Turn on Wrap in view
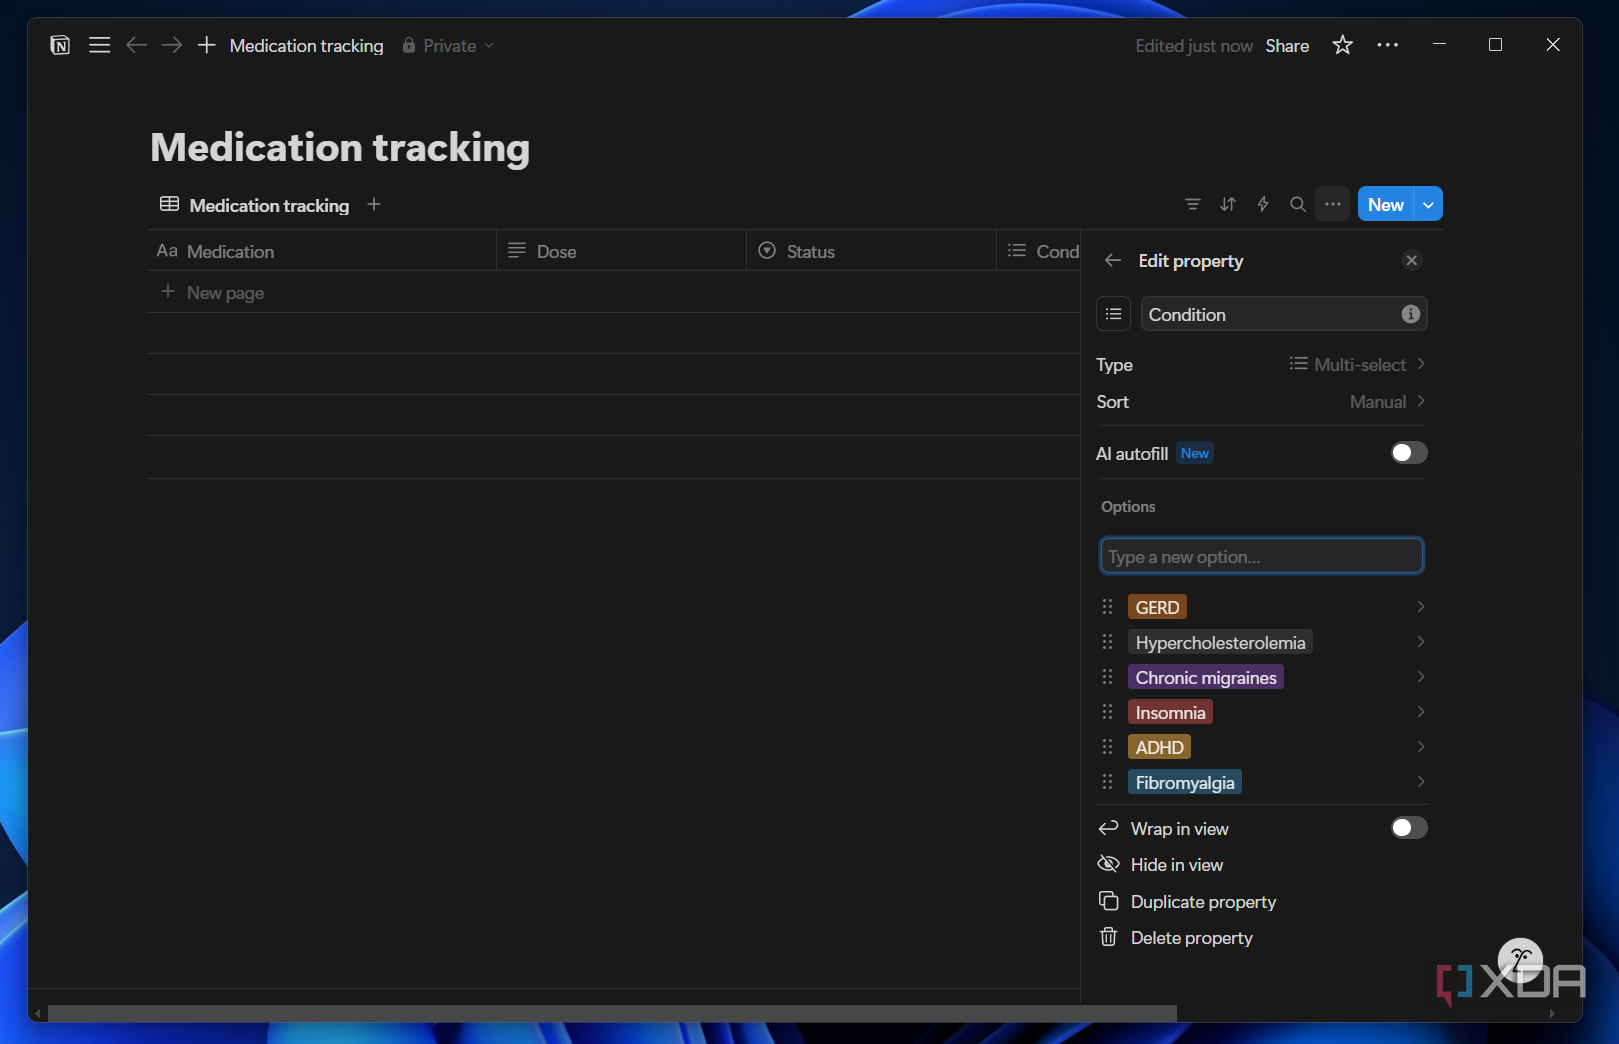Viewport: 1619px width, 1044px height. 1409,828
